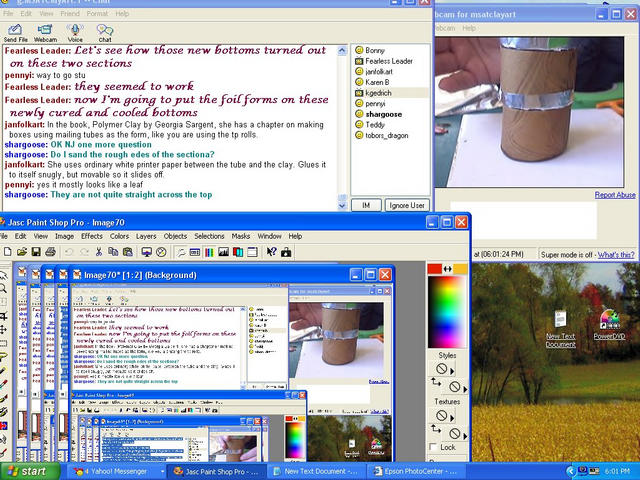Open PowerDVD desktop shortcut
The image size is (640, 480).
click(609, 325)
